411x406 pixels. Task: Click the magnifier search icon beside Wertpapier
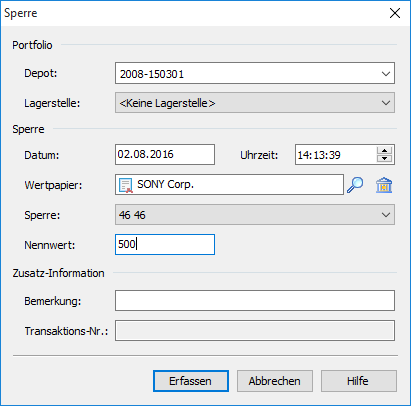(355, 185)
